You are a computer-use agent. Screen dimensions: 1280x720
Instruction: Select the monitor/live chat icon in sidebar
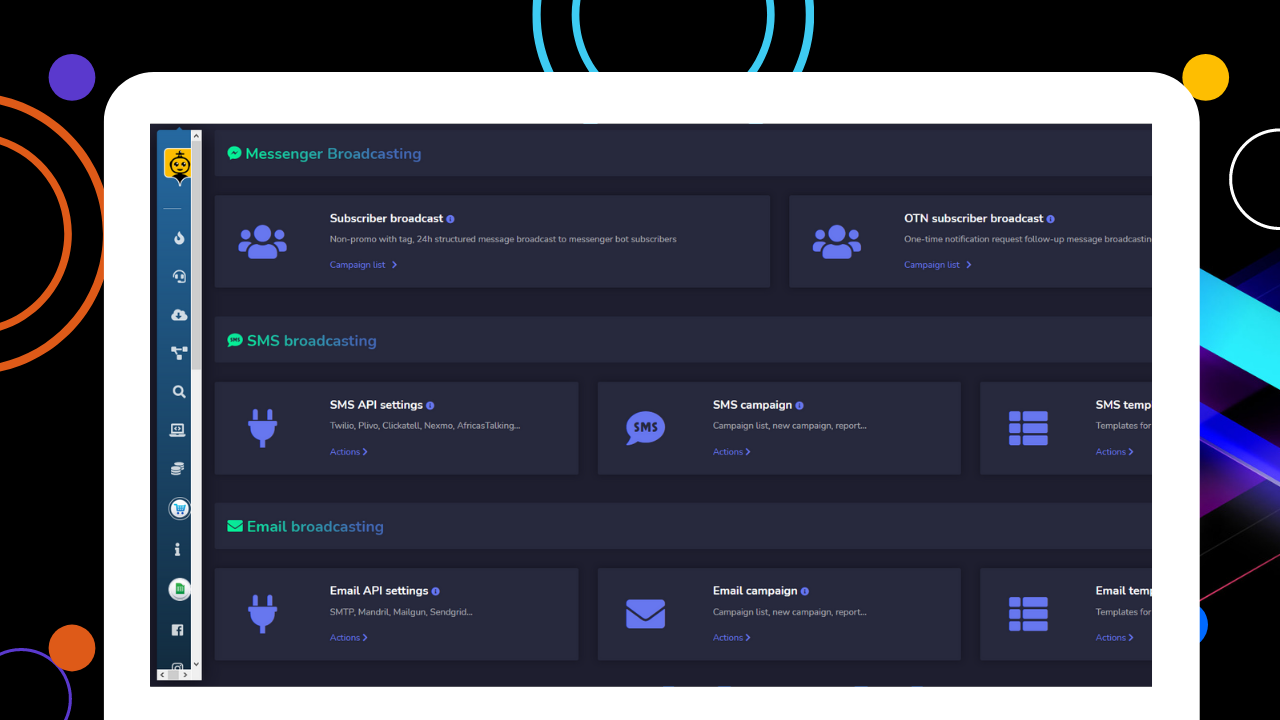pyautogui.click(x=178, y=429)
